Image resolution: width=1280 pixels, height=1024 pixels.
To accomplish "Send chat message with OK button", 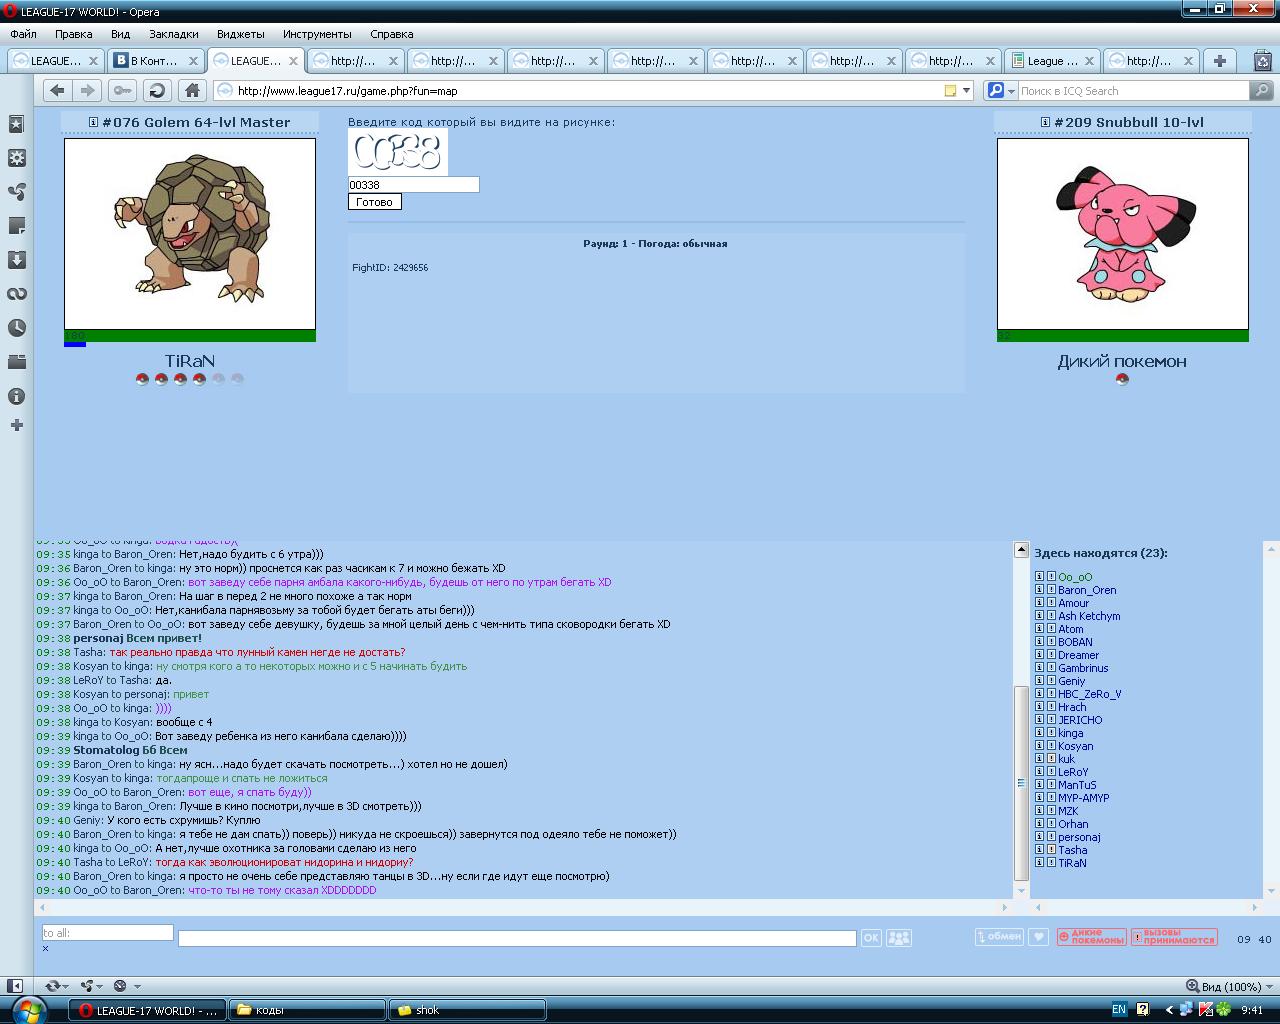I will (871, 938).
